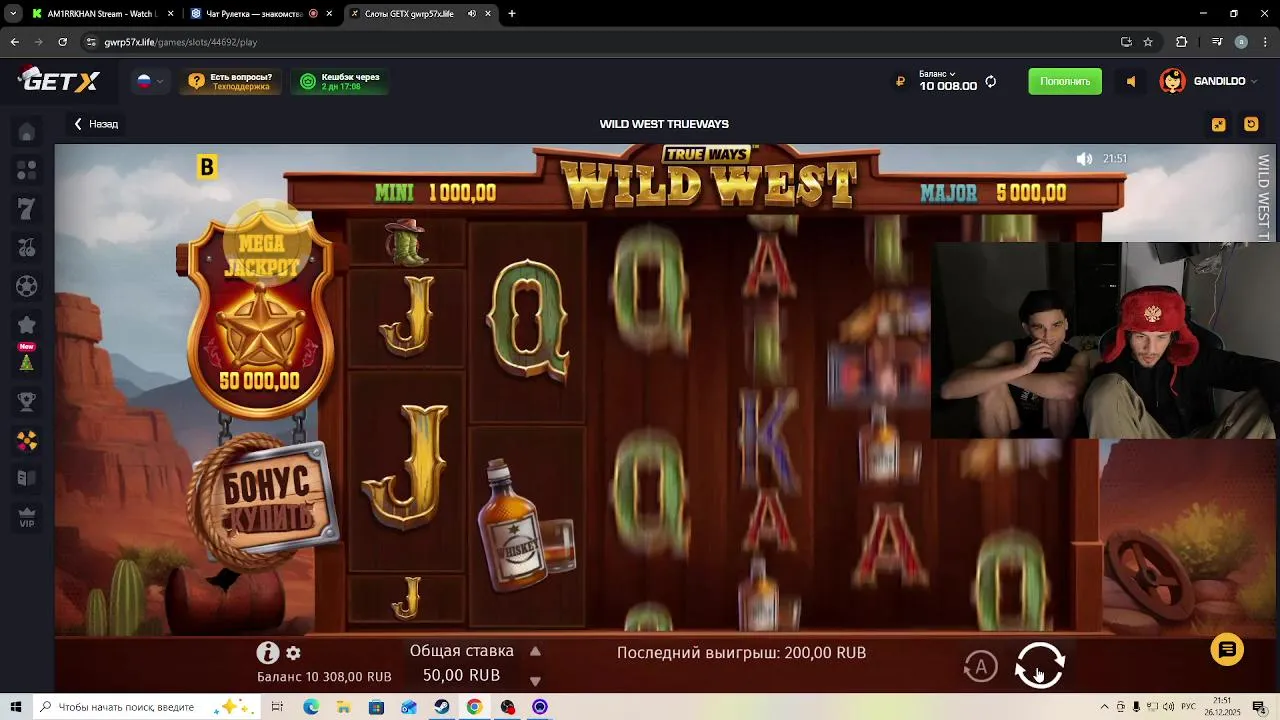Increase total bet with up arrow
Screen dimensions: 1280x720
click(x=535, y=651)
